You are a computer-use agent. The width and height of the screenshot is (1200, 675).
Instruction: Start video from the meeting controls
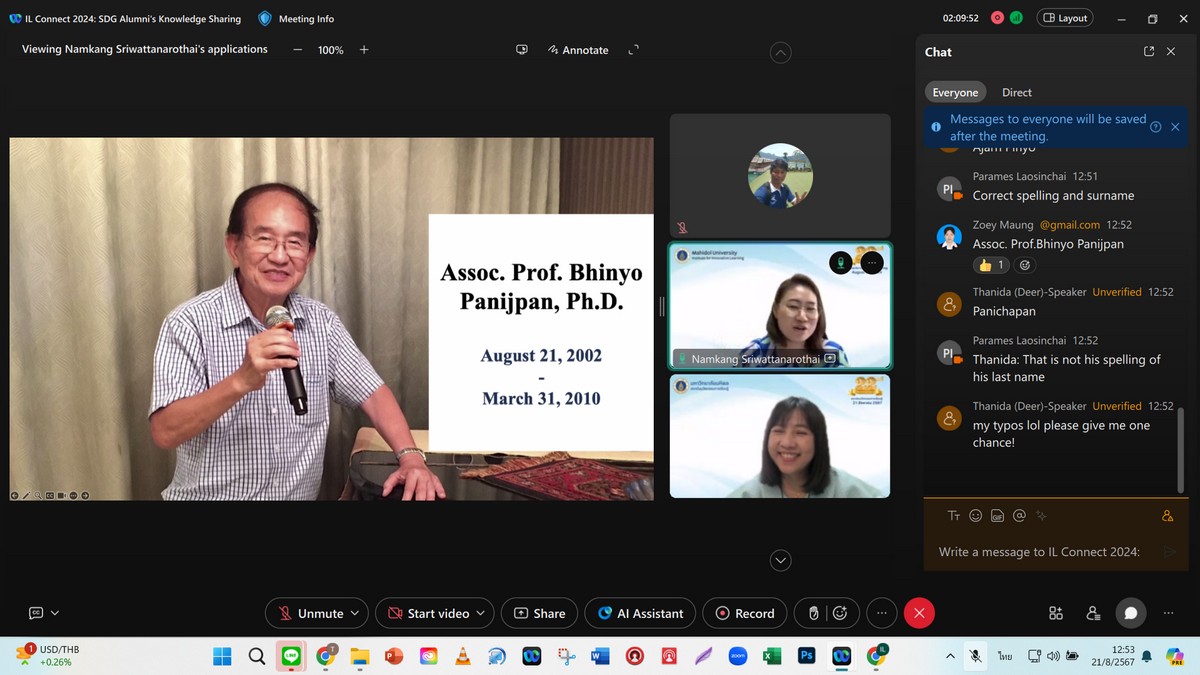(428, 613)
